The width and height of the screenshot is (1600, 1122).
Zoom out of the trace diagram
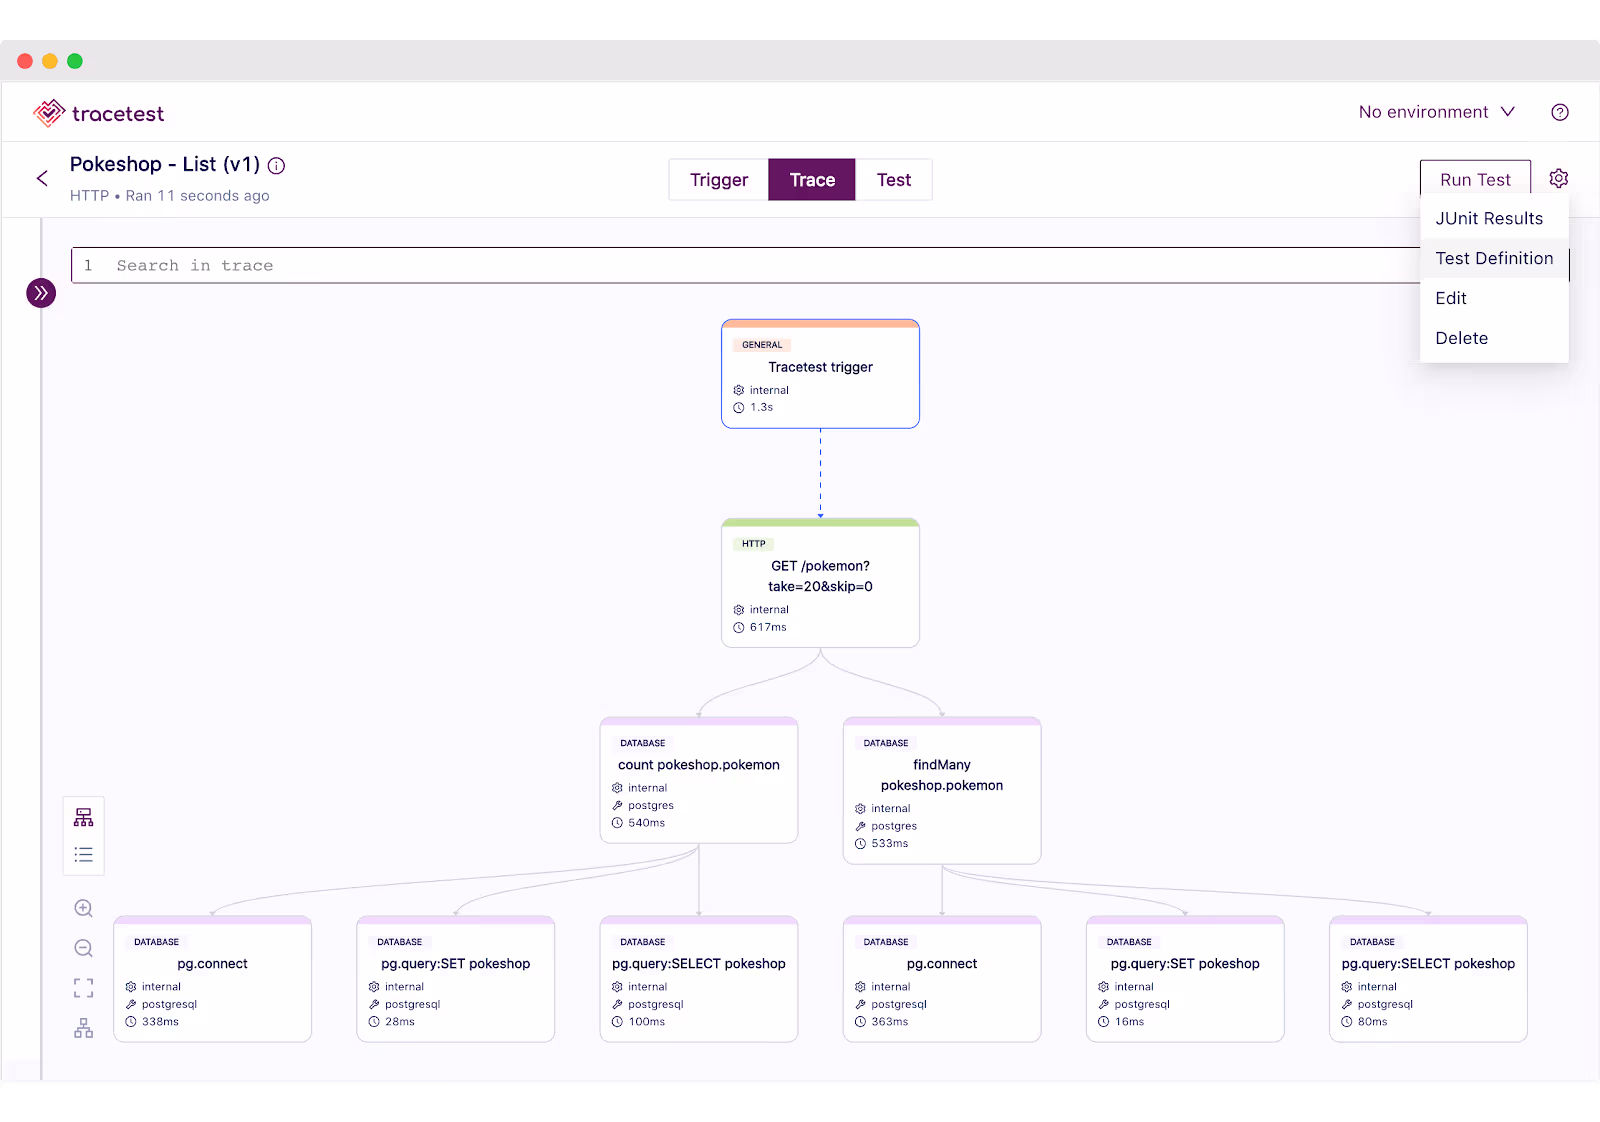(84, 948)
